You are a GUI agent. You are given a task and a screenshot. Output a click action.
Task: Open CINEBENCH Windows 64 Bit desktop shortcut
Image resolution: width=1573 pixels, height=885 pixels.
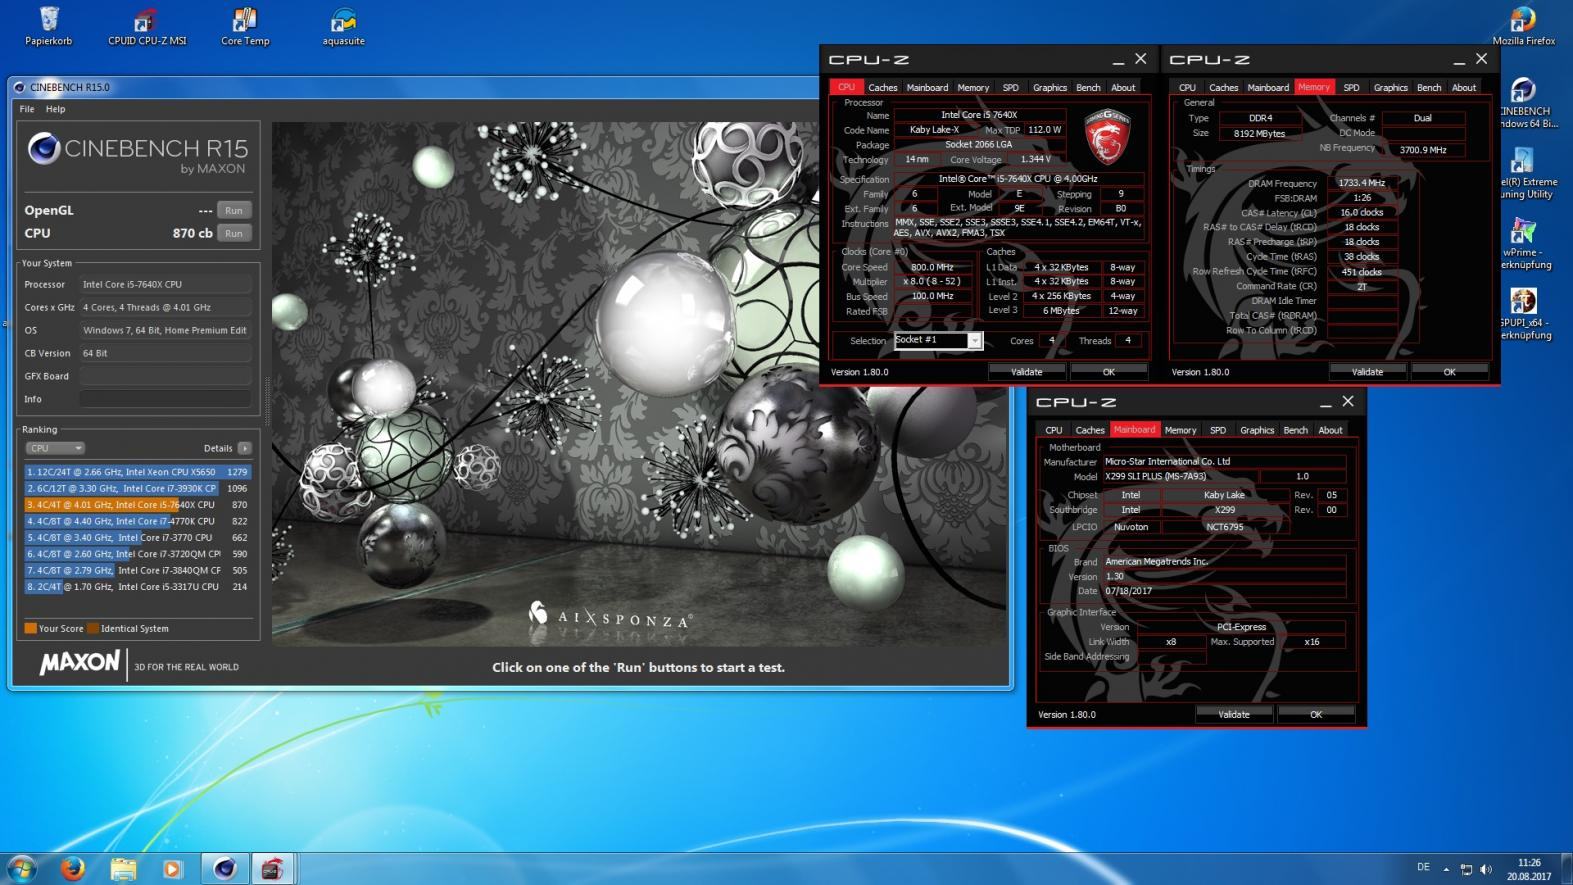[1524, 103]
